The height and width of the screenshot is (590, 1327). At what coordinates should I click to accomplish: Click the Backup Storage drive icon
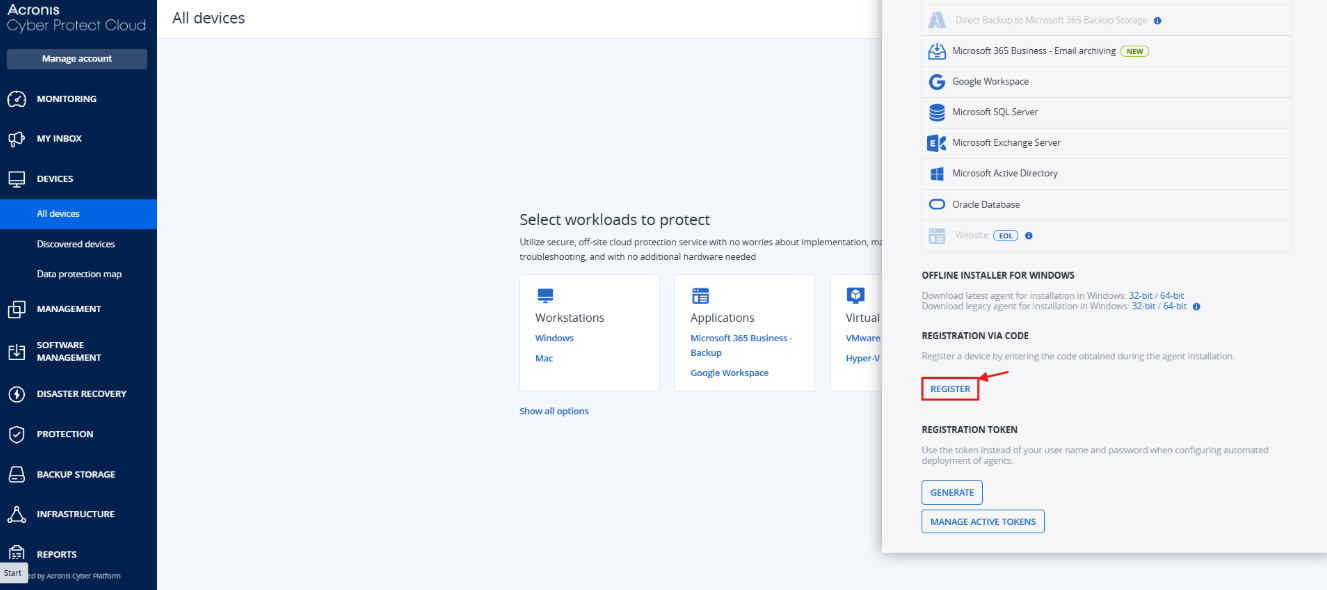click(16, 474)
